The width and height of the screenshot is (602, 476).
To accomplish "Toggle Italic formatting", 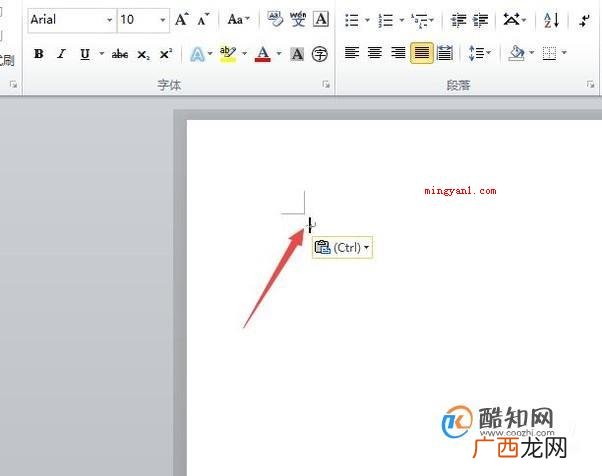I will 61,54.
